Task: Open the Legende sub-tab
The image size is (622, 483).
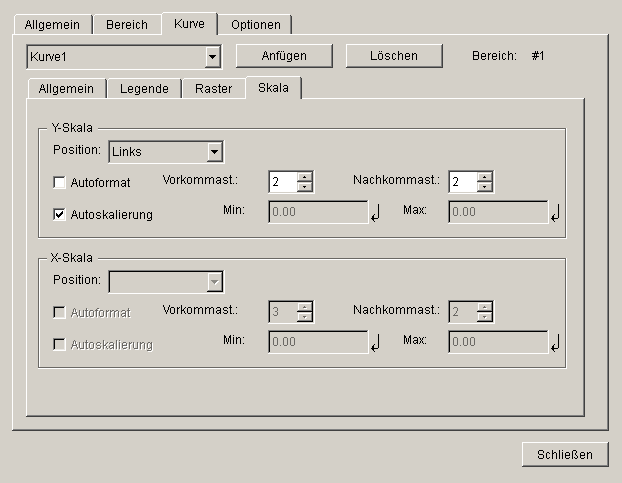Action: point(144,88)
